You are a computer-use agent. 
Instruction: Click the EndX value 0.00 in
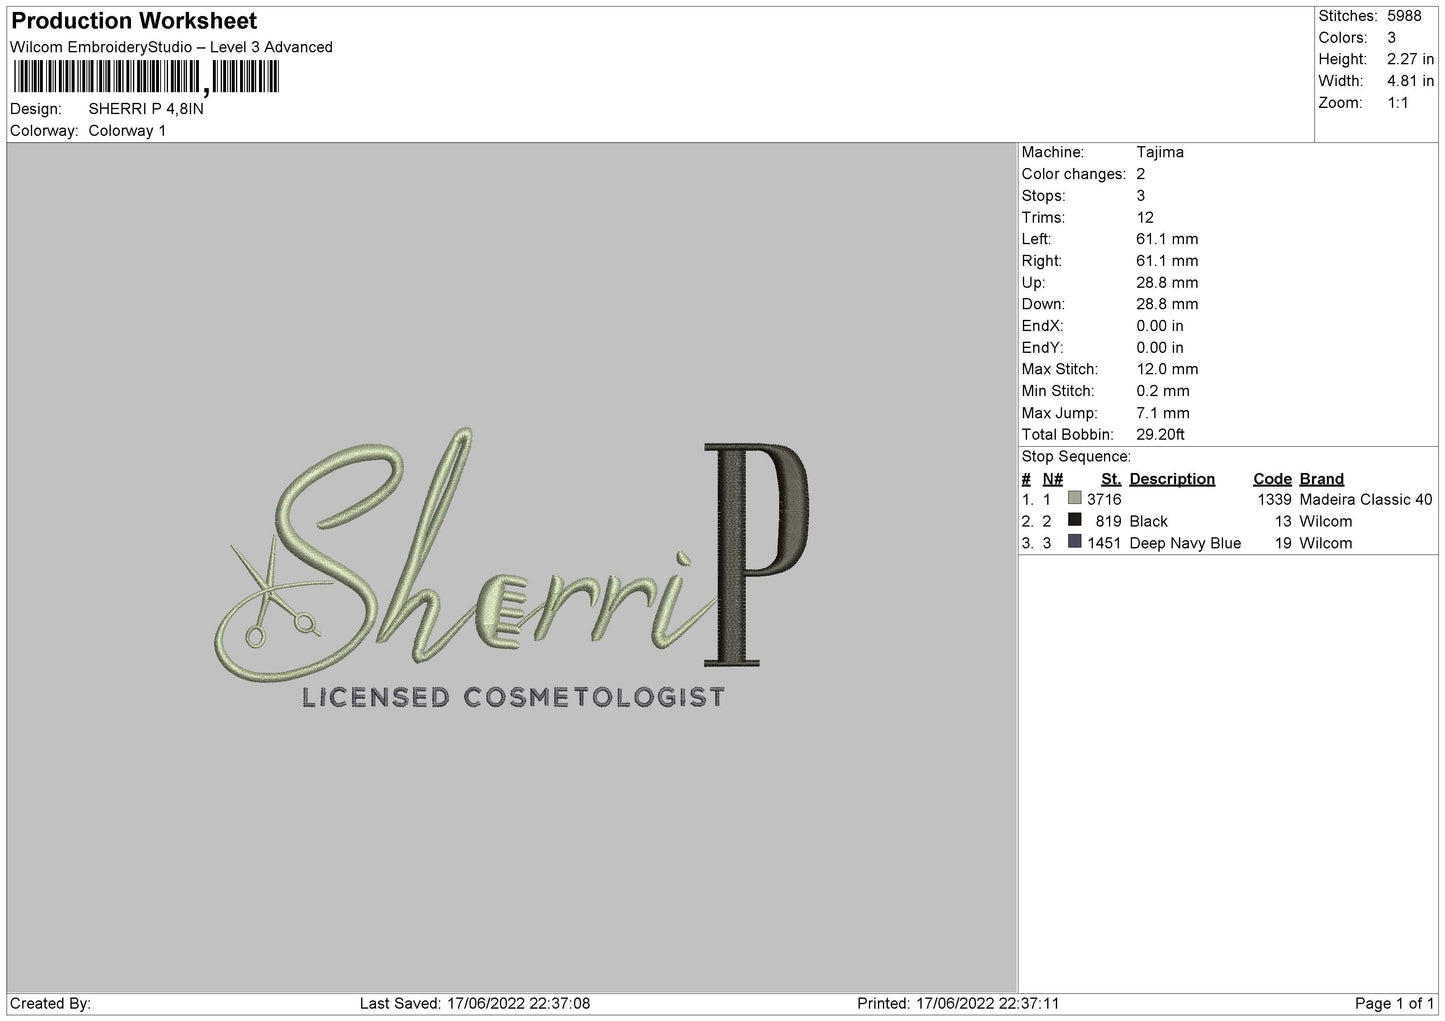[x=1160, y=326]
